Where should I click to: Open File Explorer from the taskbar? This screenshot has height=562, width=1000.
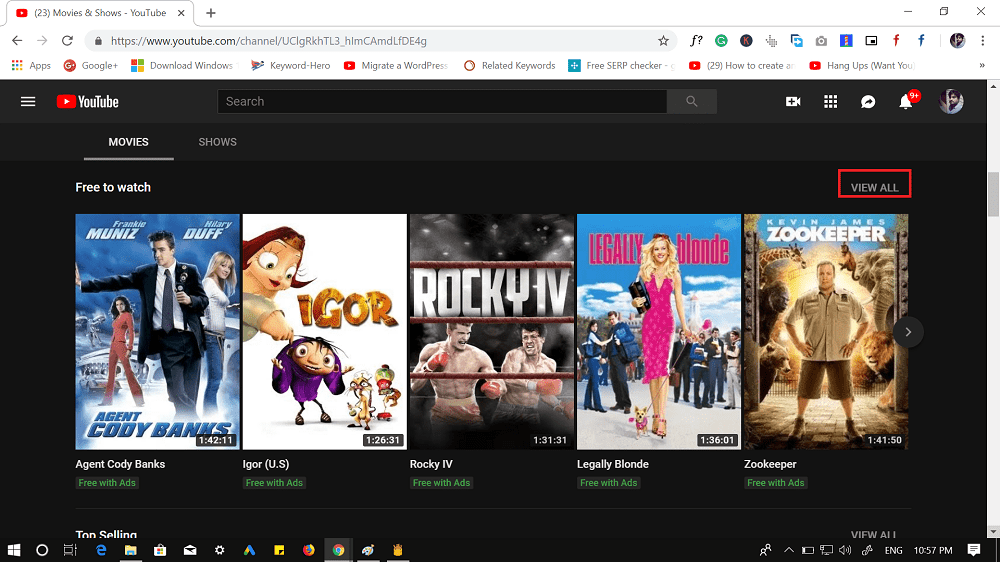(131, 550)
